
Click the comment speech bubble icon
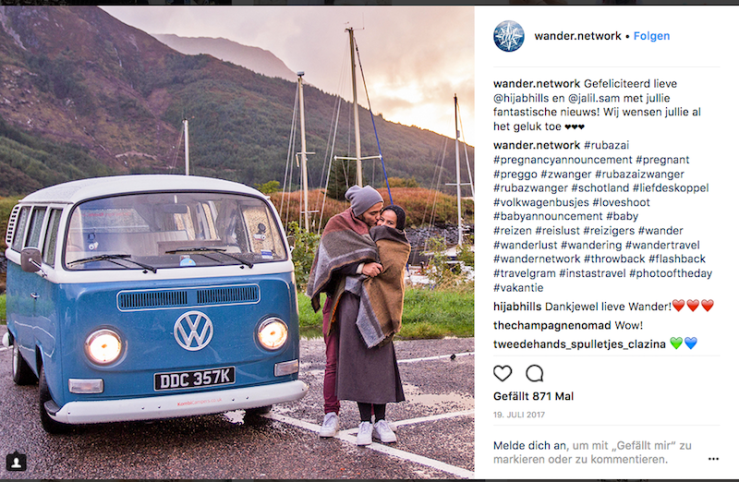click(x=534, y=373)
